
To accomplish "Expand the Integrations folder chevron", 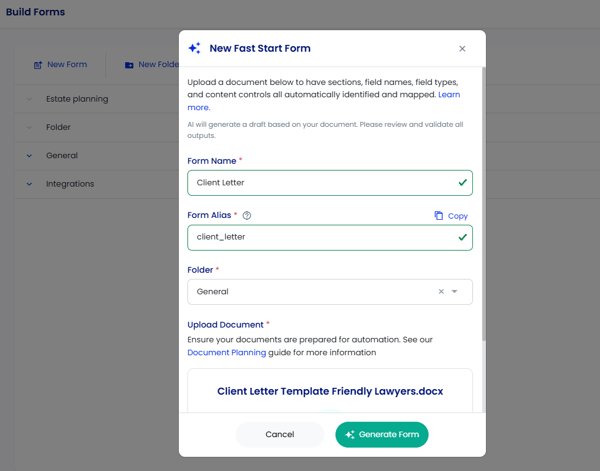I will pyautogui.click(x=29, y=184).
